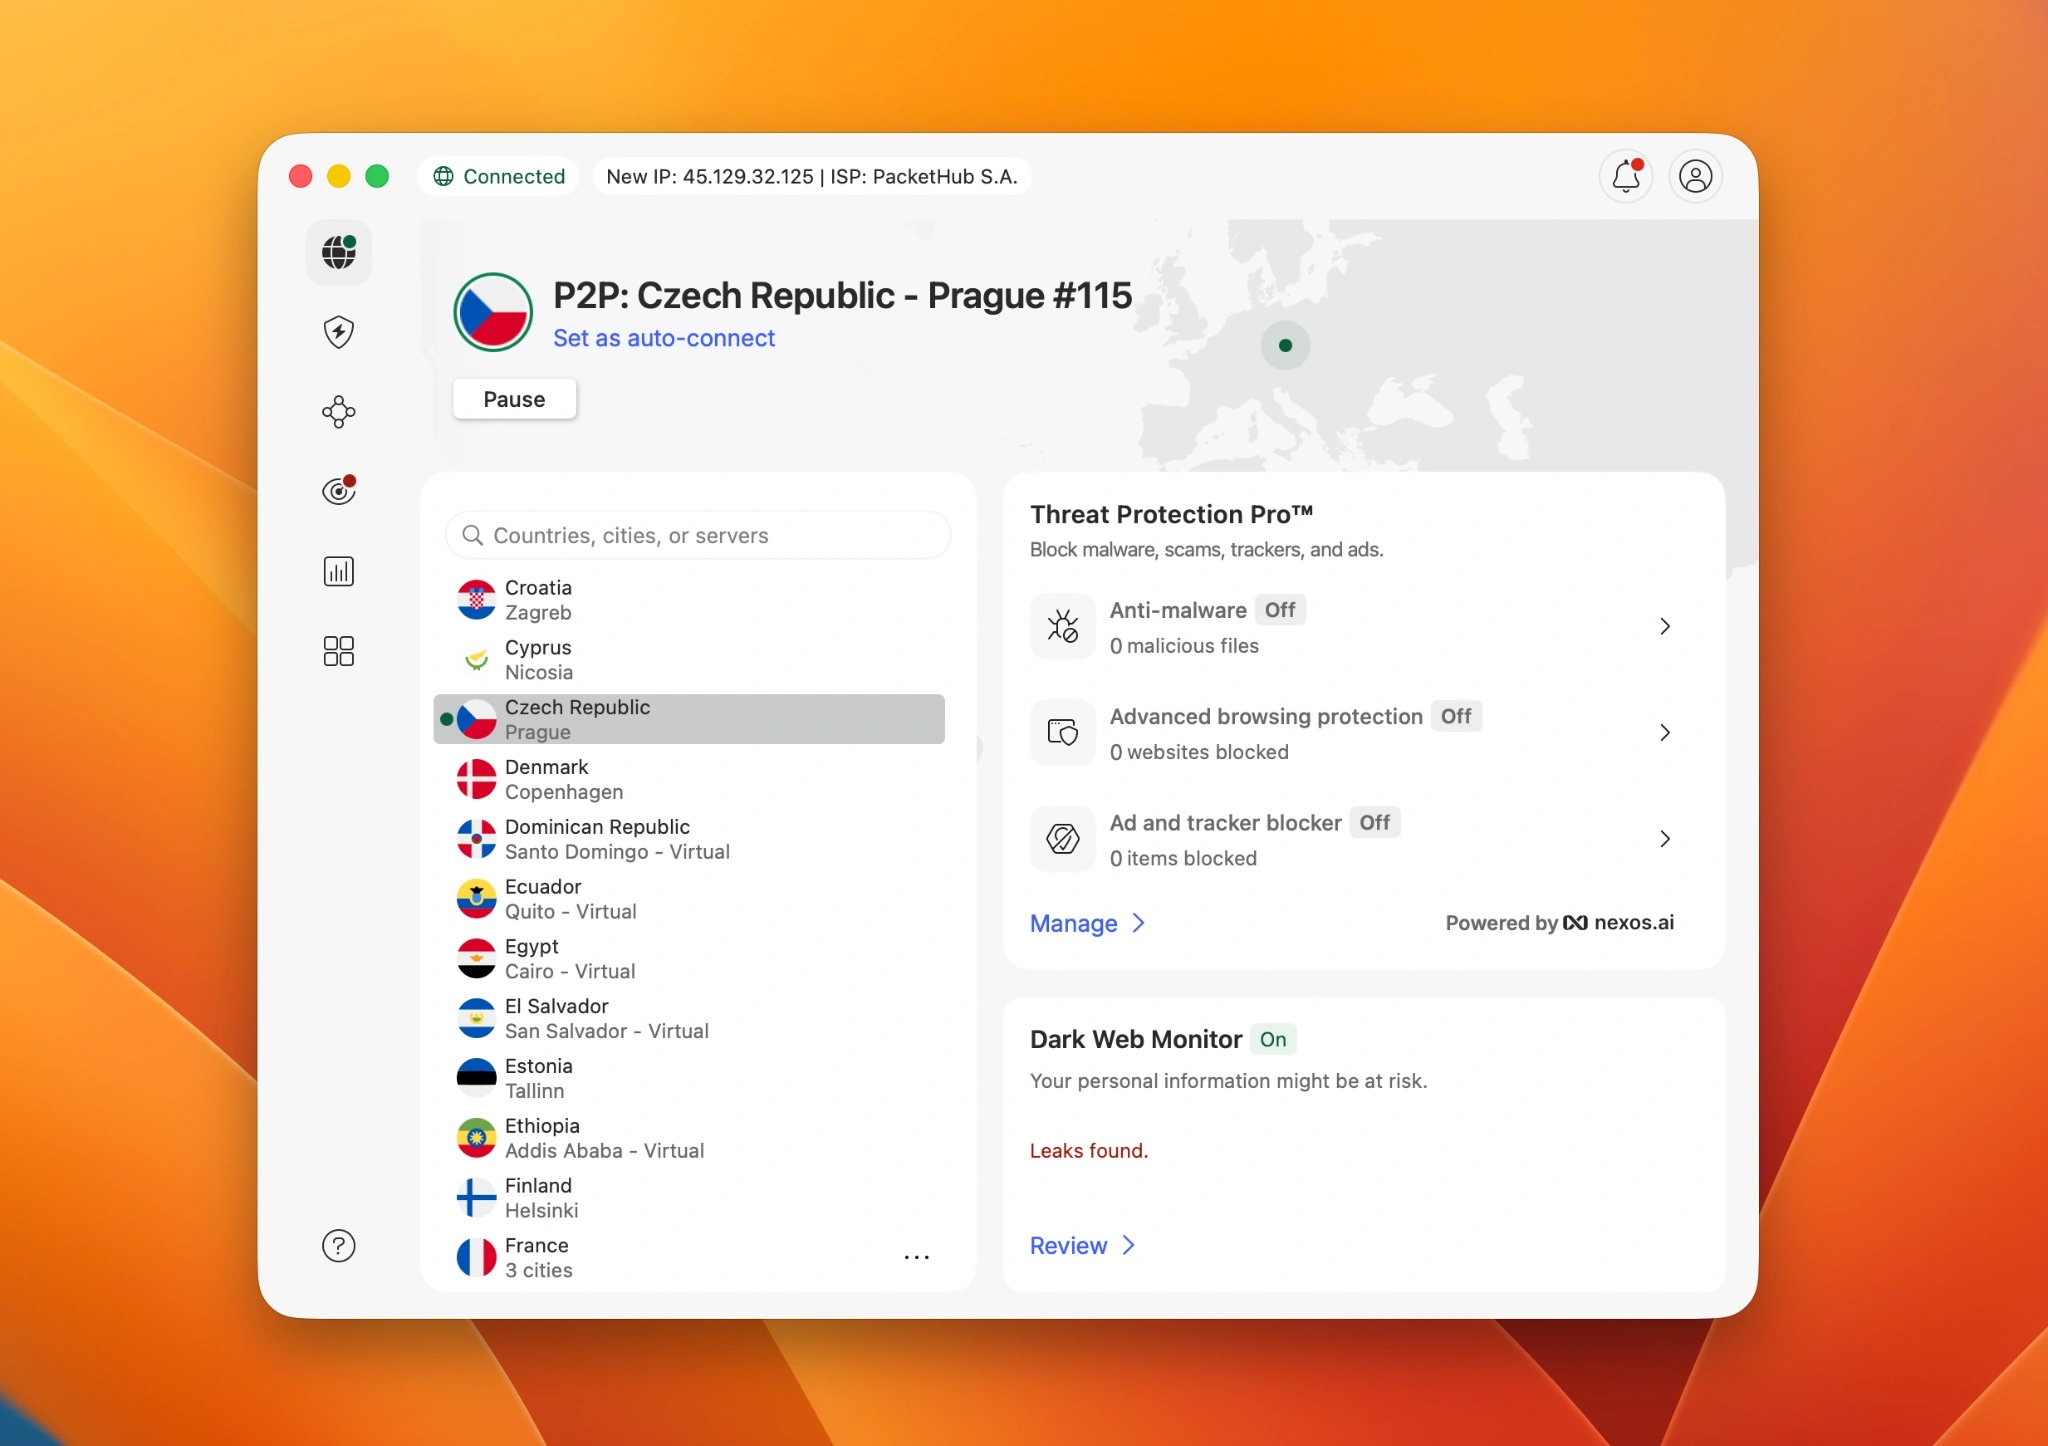
Task: Enable Advanced browsing protection
Action: coord(1456,716)
